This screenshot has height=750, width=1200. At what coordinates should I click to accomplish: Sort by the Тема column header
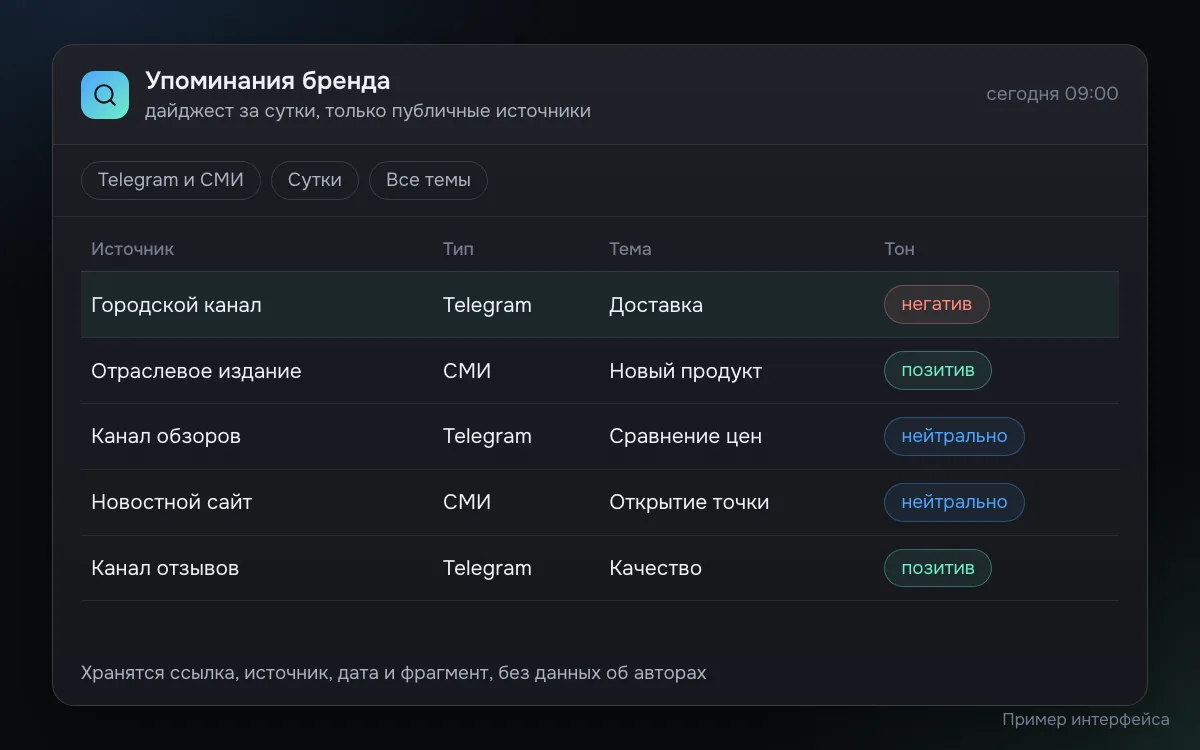630,249
